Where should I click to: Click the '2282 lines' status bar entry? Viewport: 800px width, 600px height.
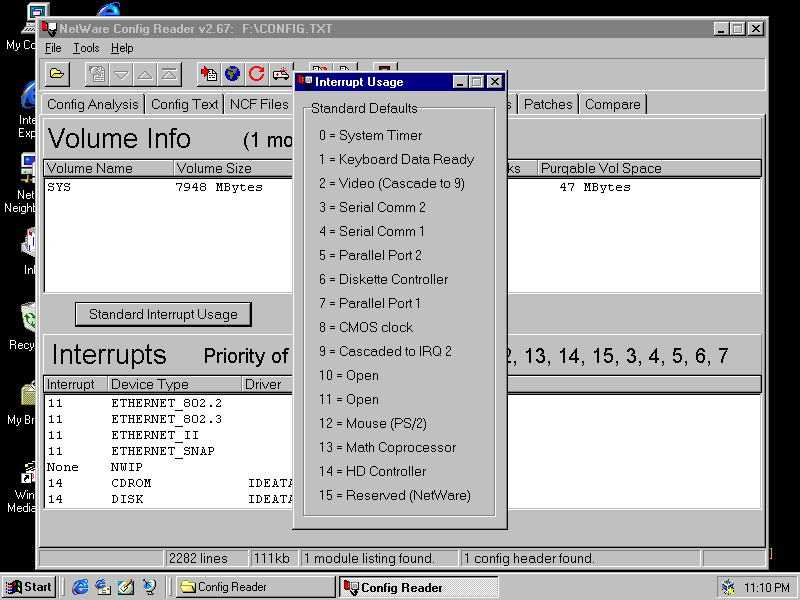click(206, 559)
